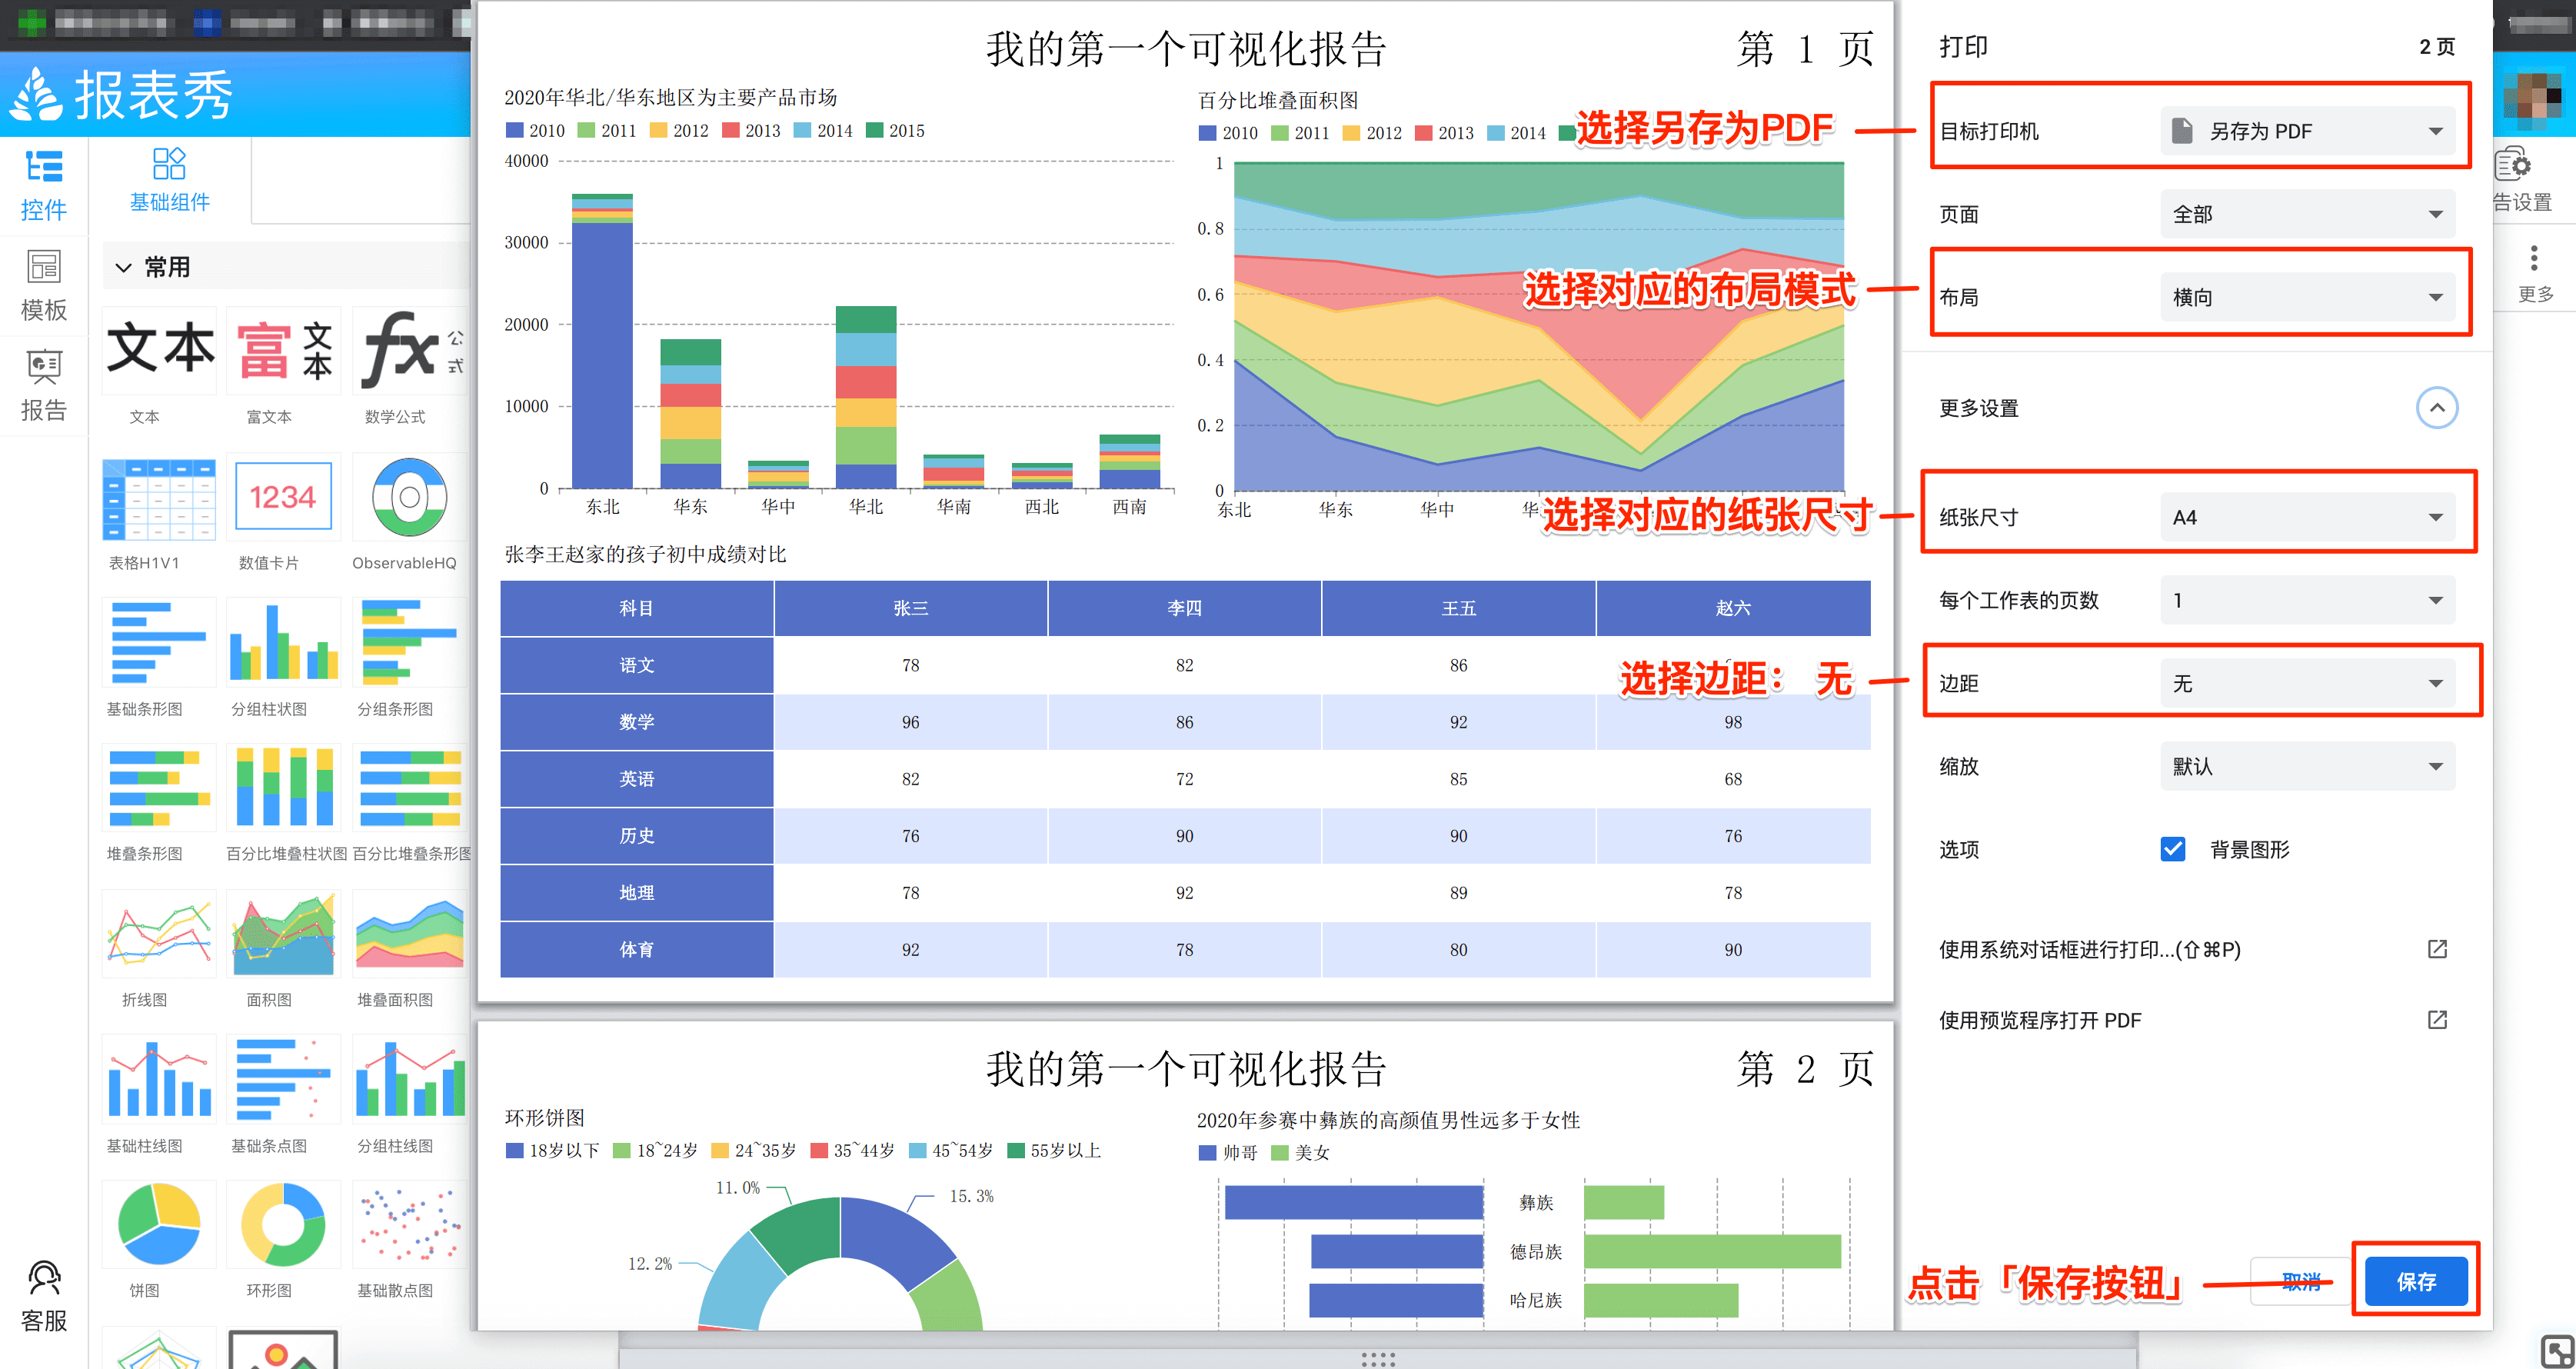Open the 更多 three-dot menu
This screenshot has height=1369, width=2576.
pyautogui.click(x=2534, y=273)
